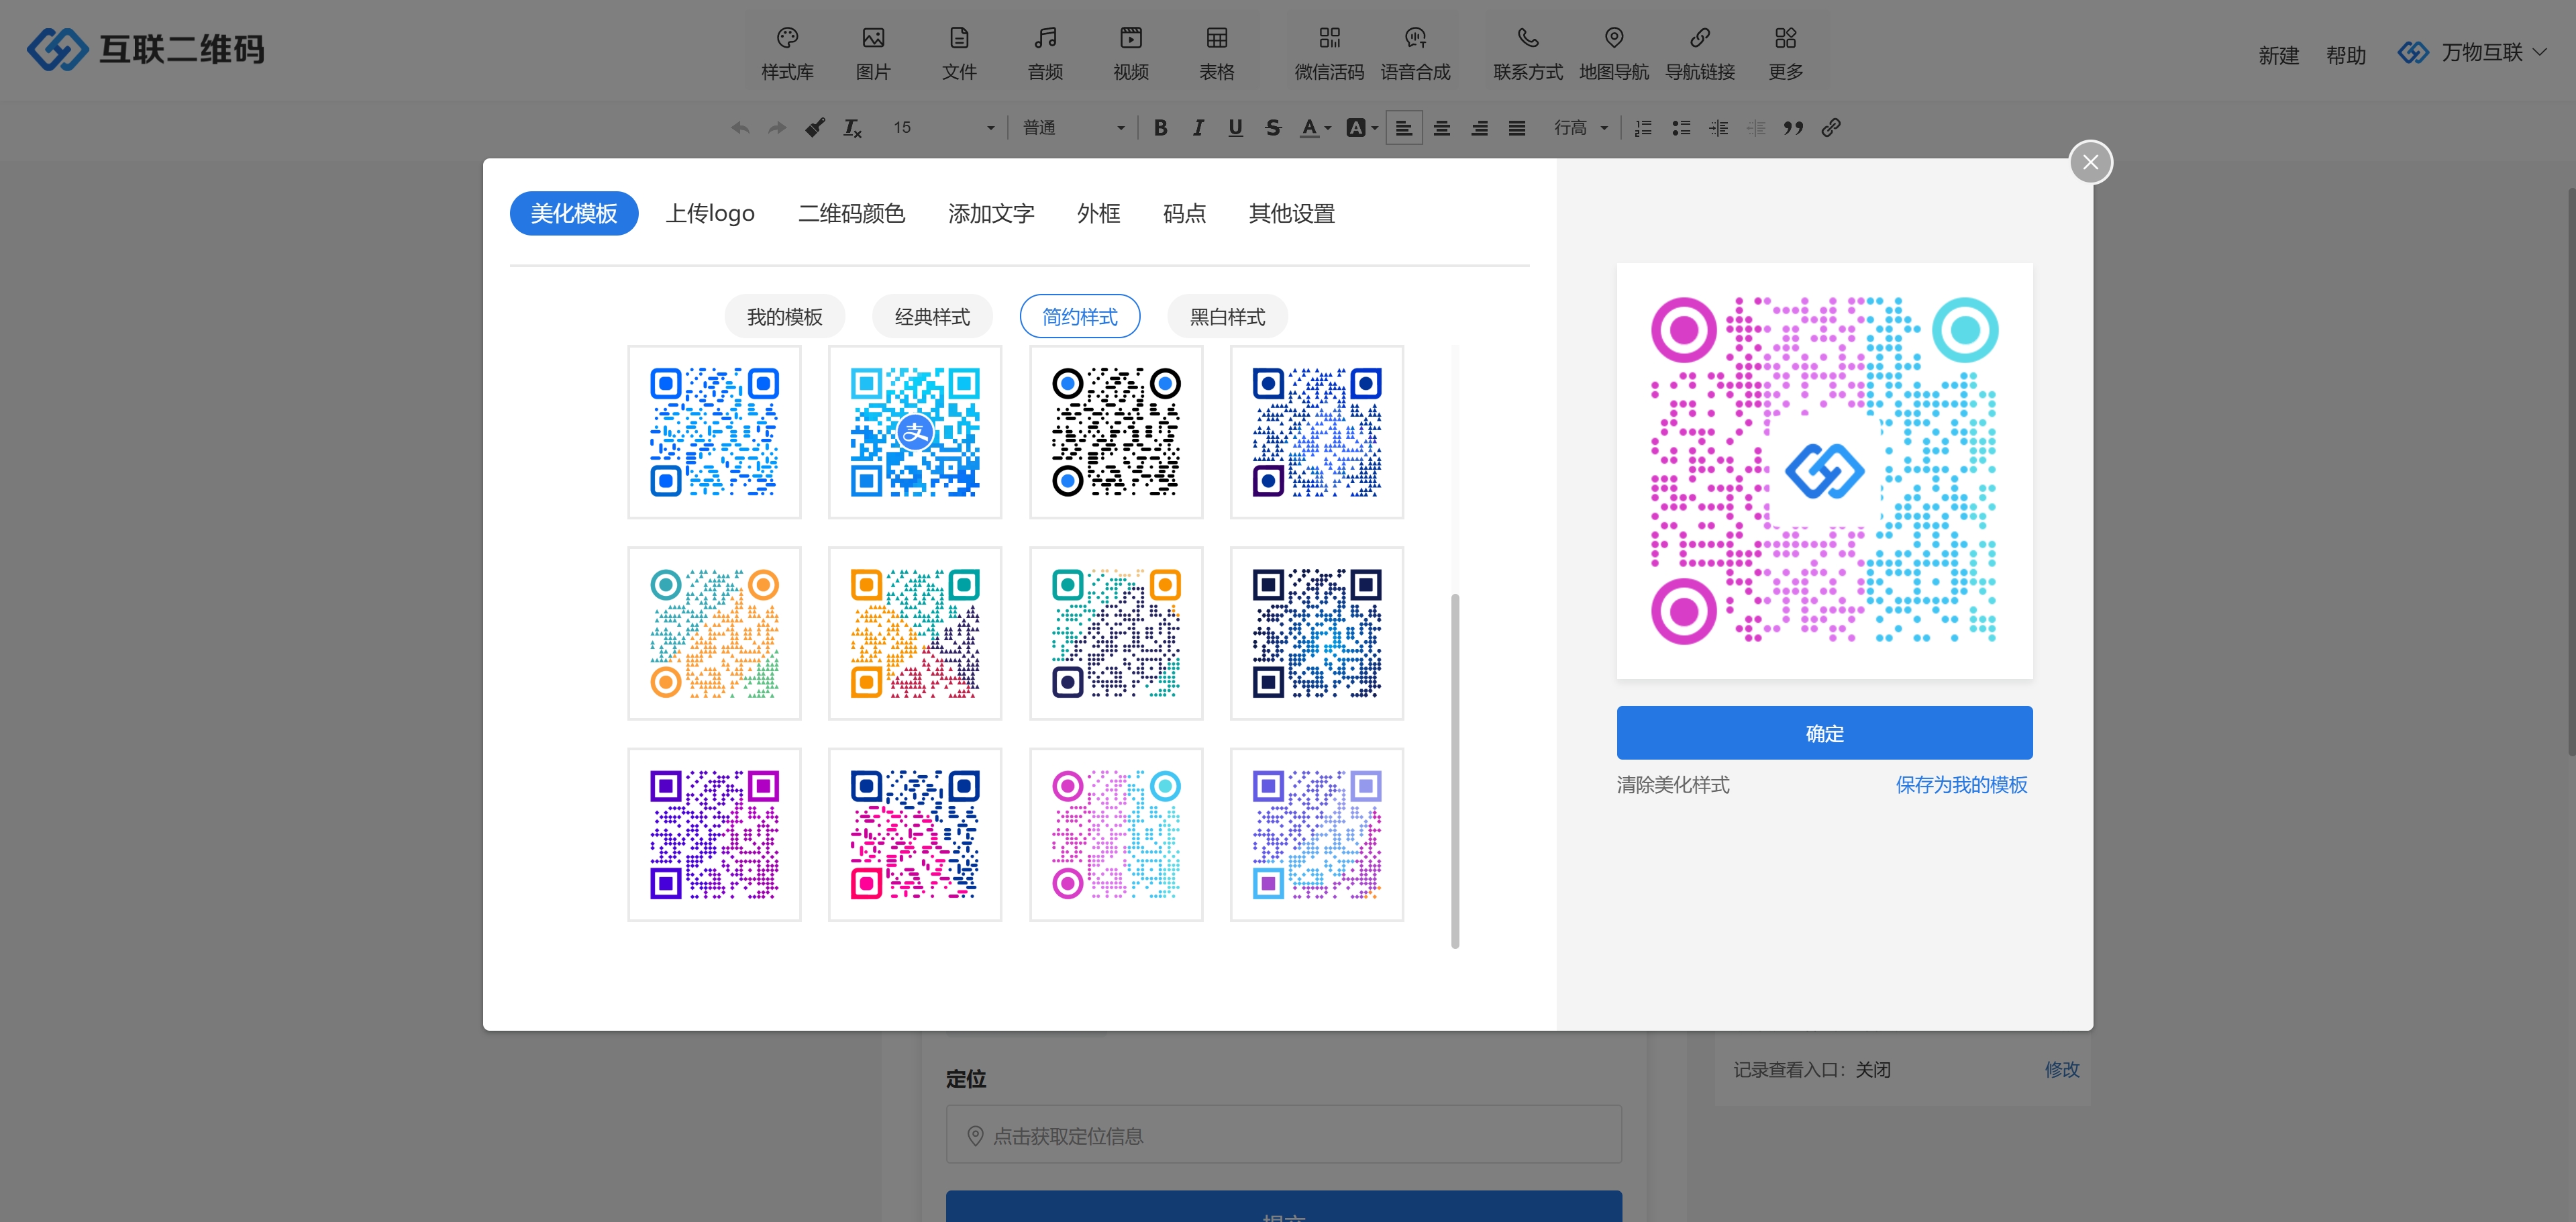
Task: Open the font color A dropdown
Action: pos(1315,128)
